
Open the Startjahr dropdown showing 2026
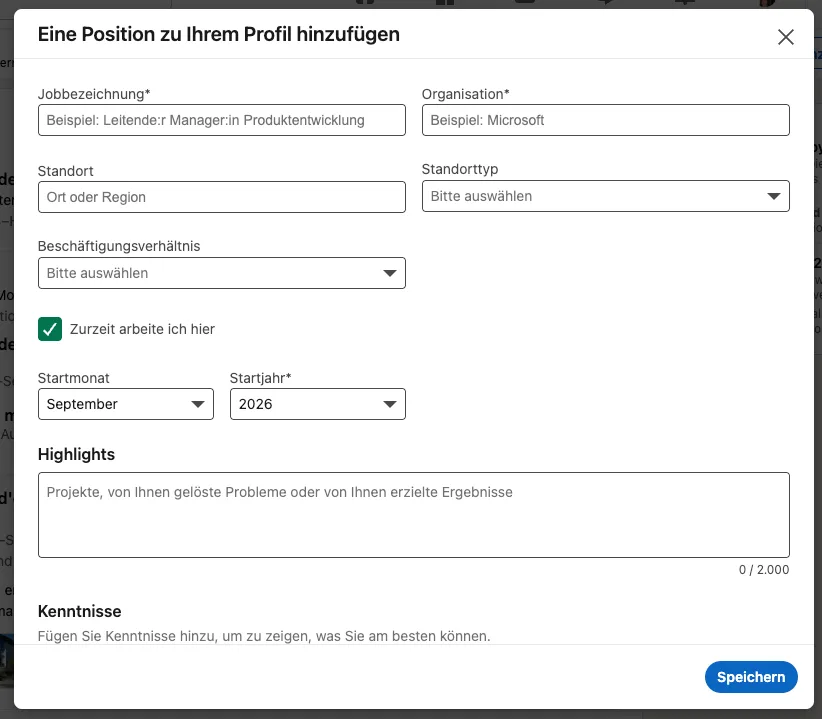coord(318,404)
